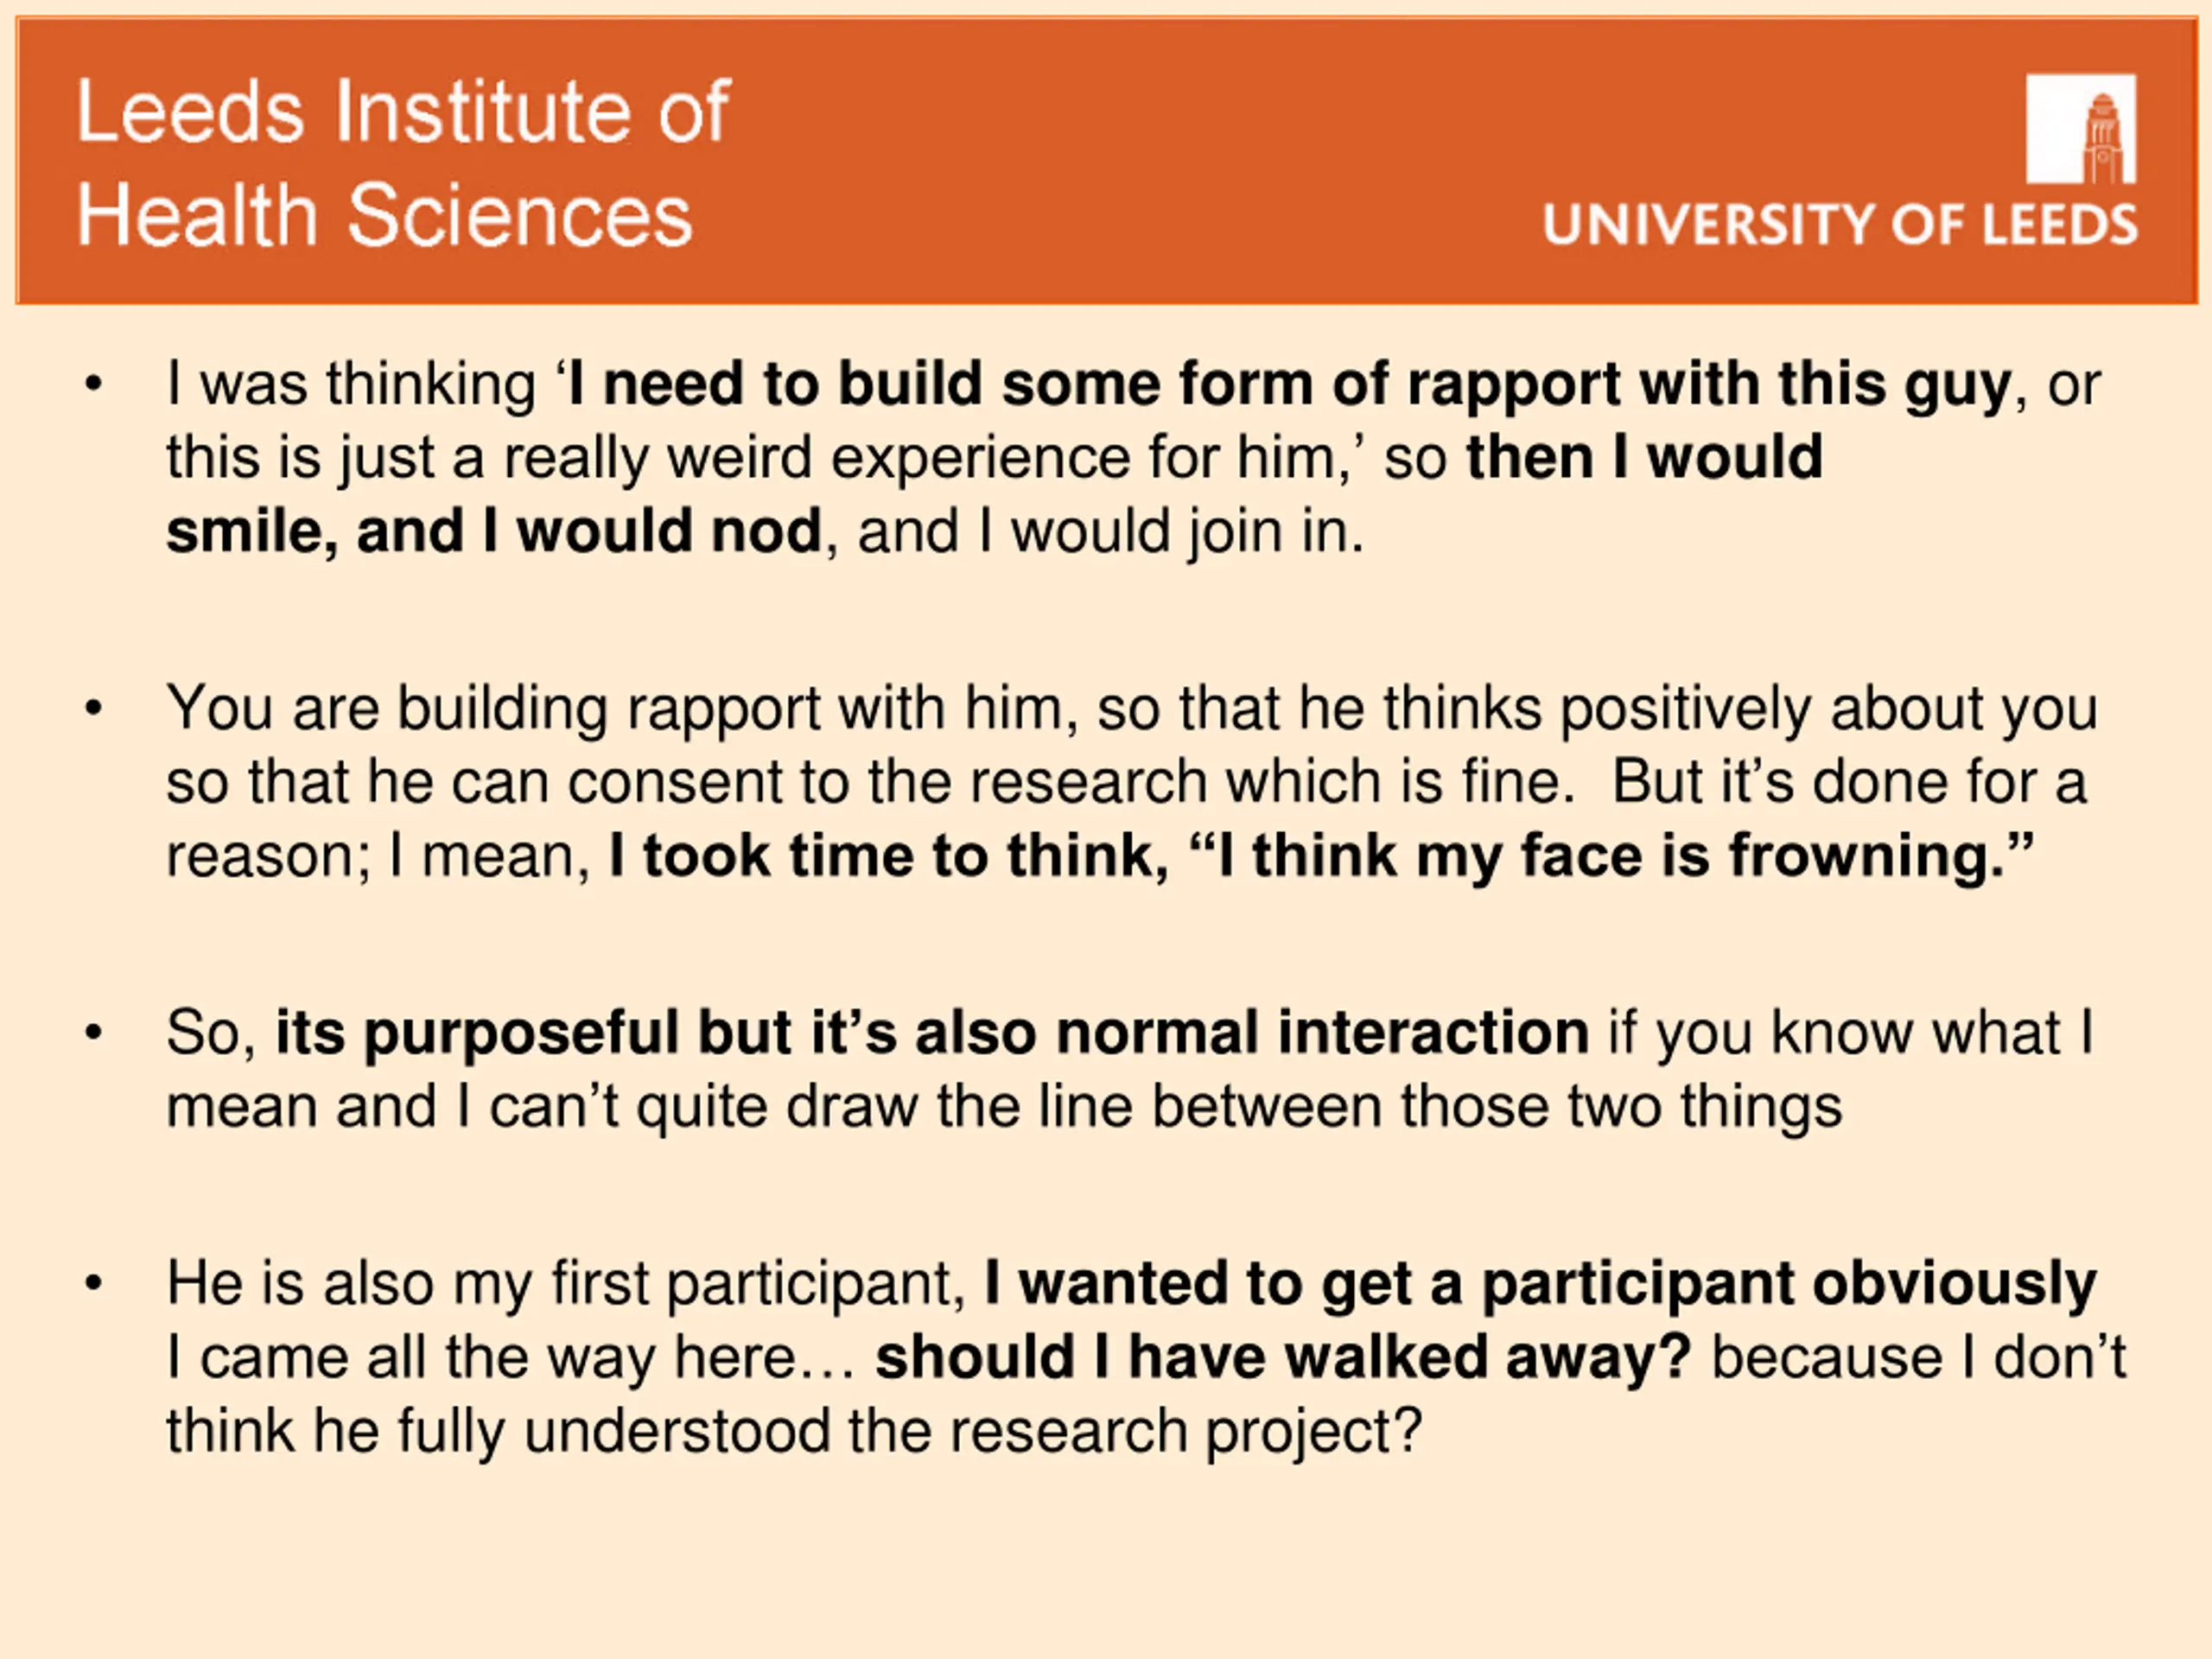Click 'fully understood the research project?' text
This screenshot has height=1659, width=2212.
coord(910,1432)
